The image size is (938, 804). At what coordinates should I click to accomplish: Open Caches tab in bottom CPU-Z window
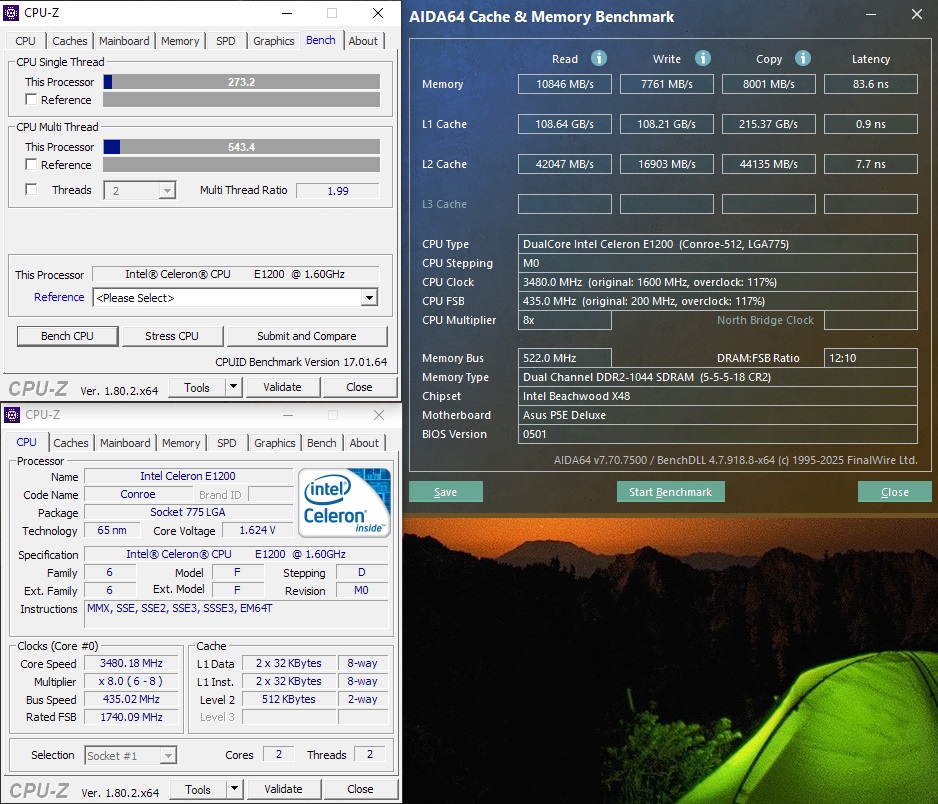click(71, 443)
